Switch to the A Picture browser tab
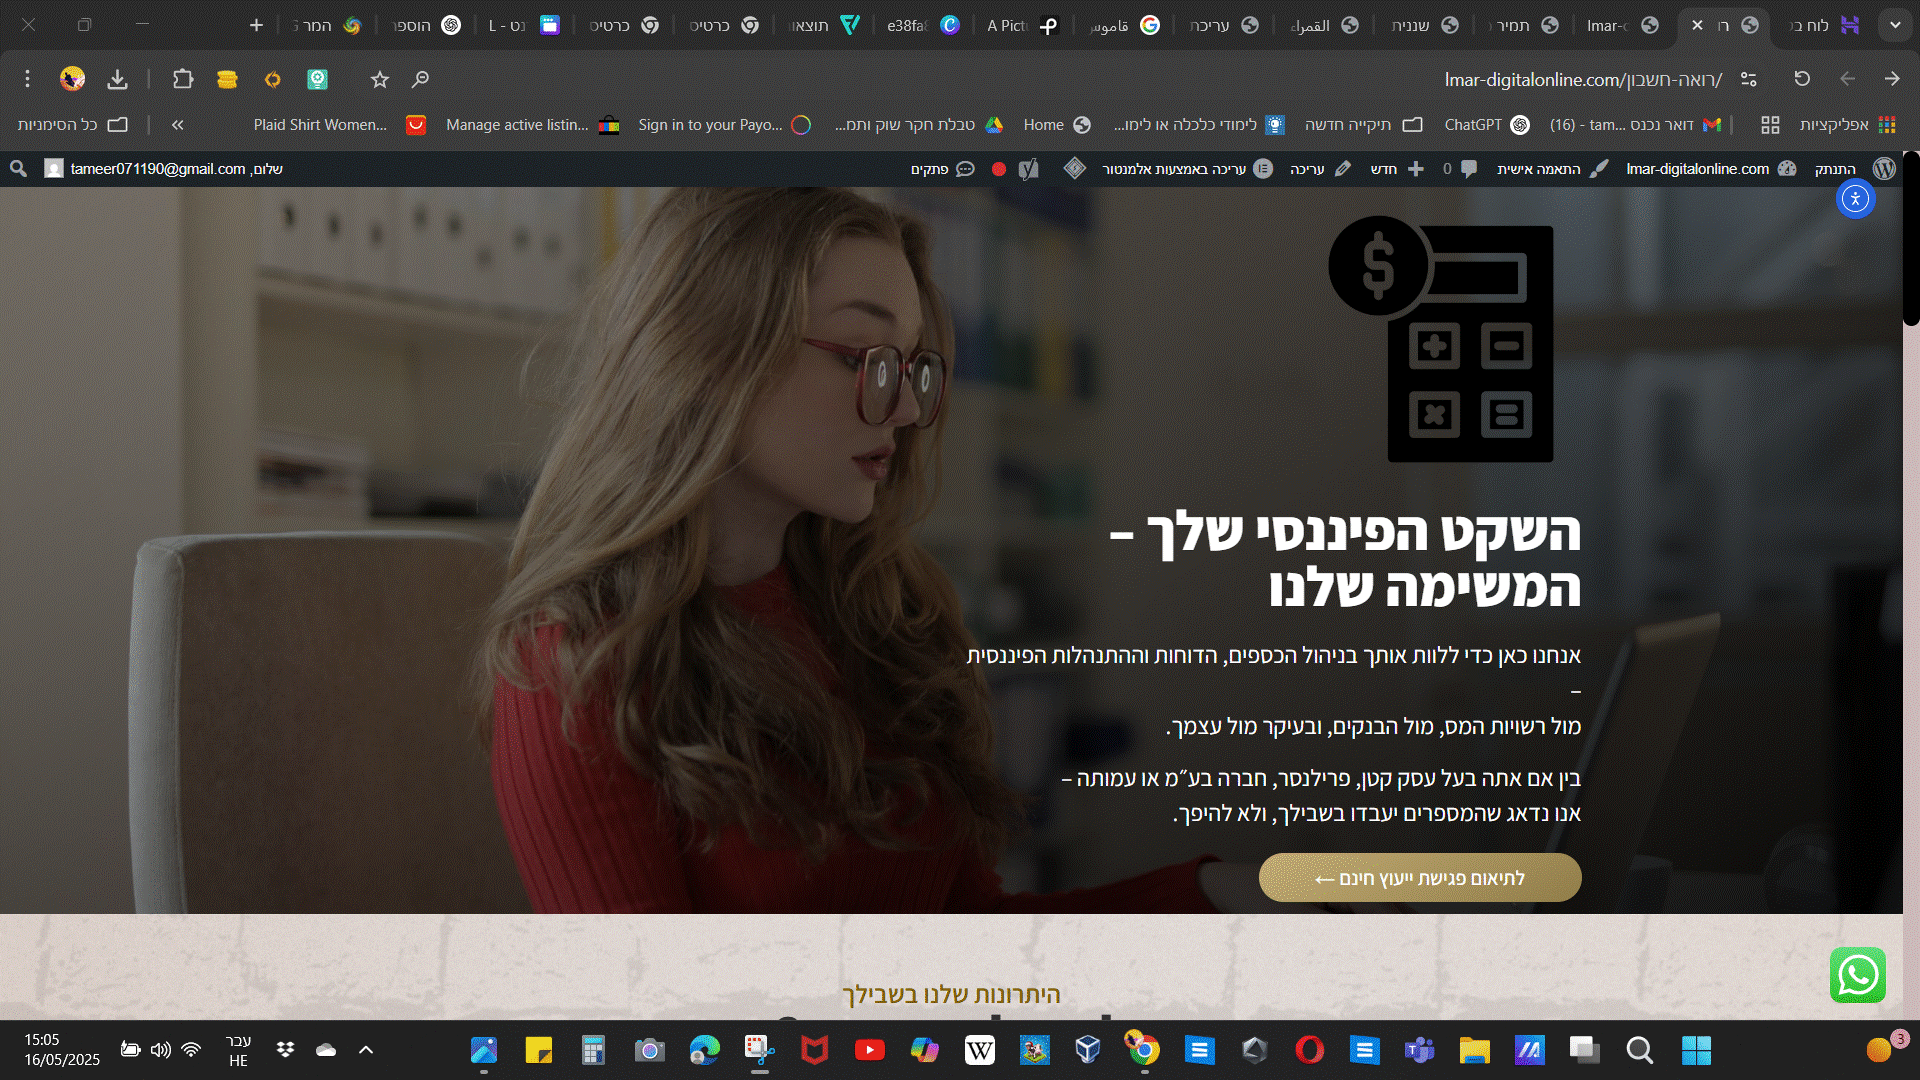1920x1080 pixels. pyautogui.click(x=1022, y=25)
